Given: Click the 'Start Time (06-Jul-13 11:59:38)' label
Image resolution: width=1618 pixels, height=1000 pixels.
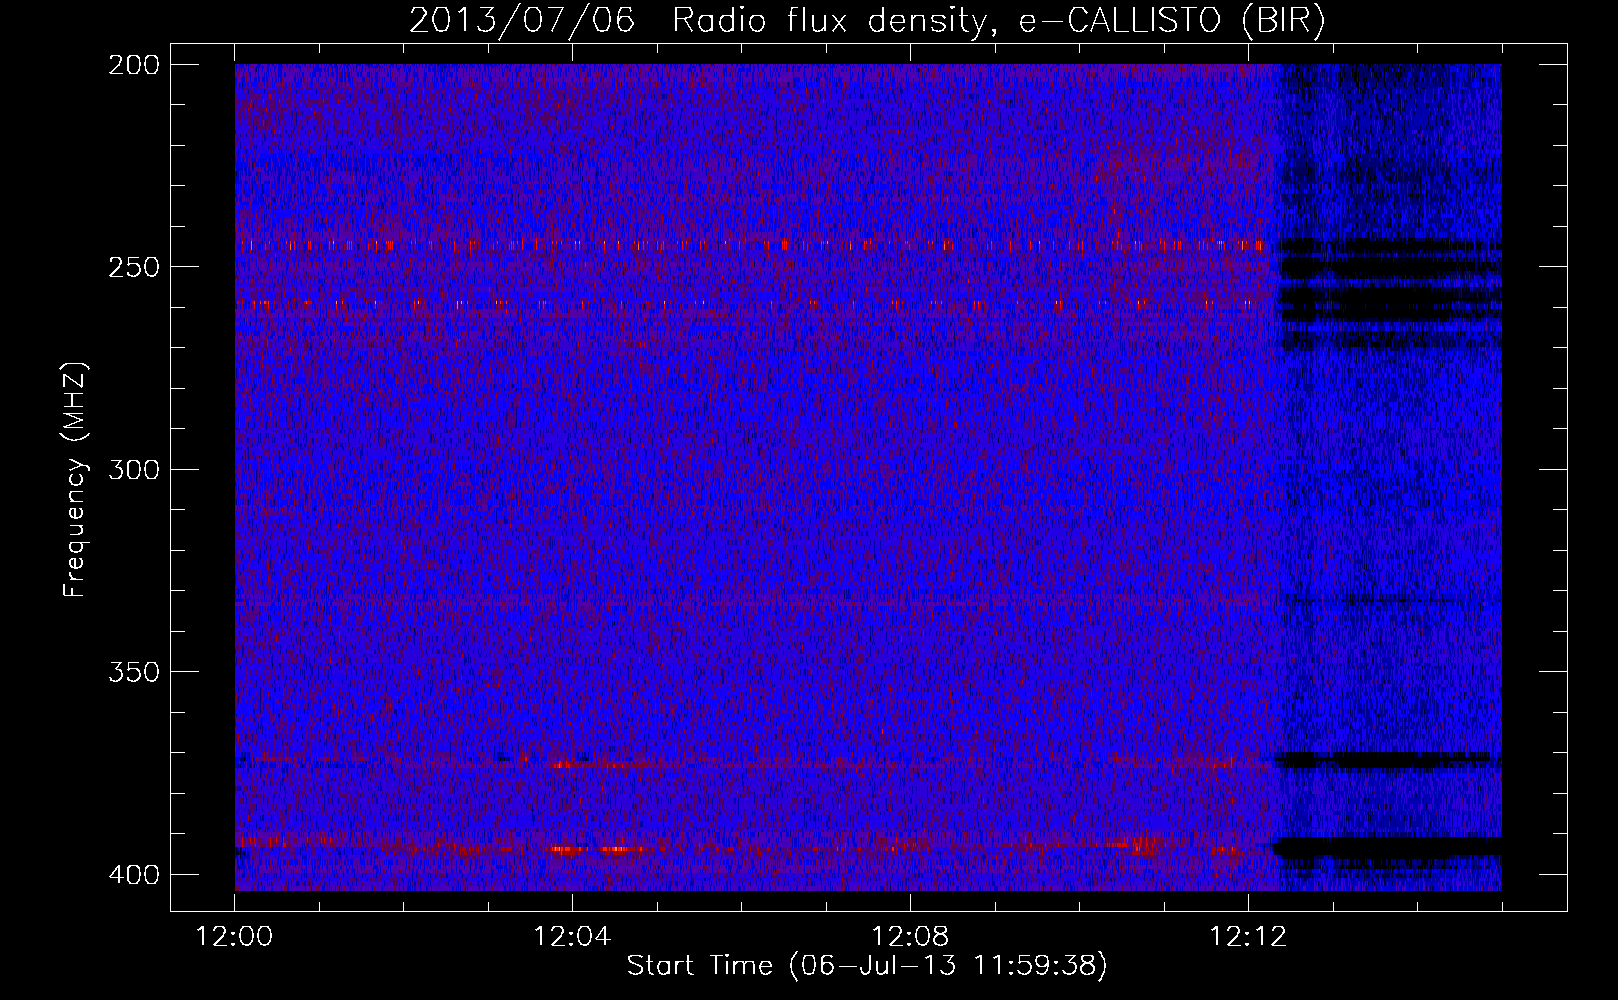Looking at the screenshot, I should click(x=867, y=966).
